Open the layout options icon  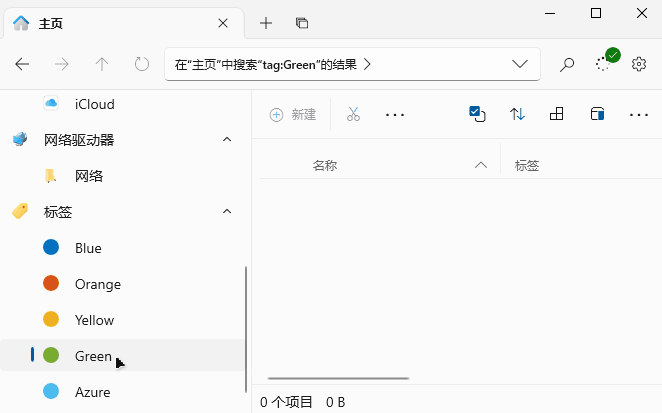pyautogui.click(x=557, y=114)
